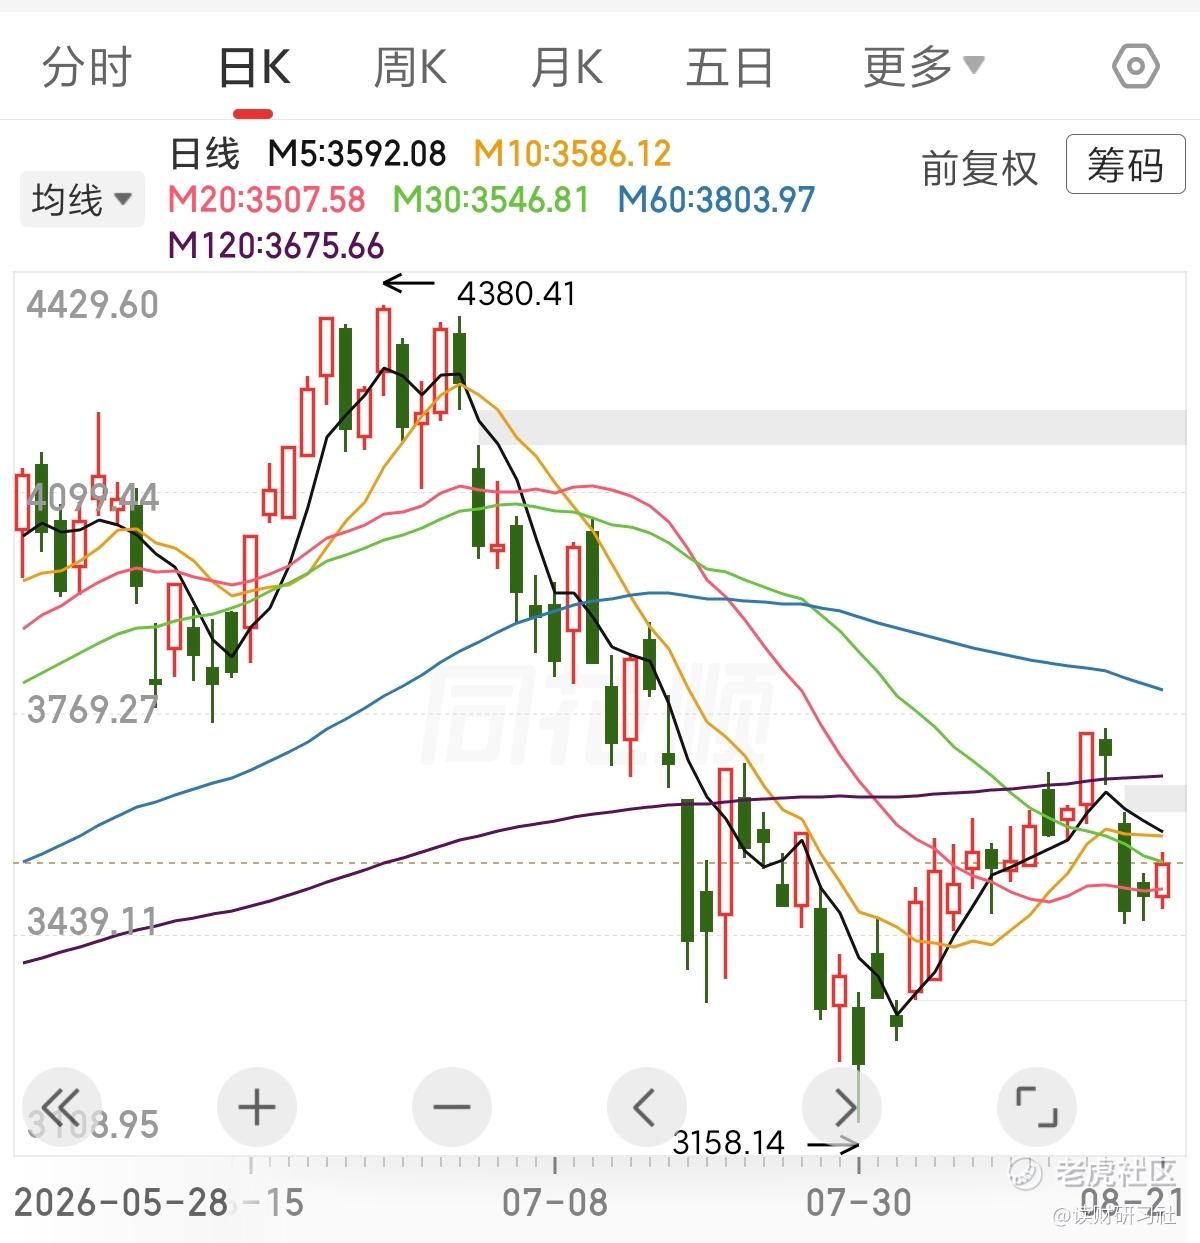Select the 07-30 low candlestick at 3158.14
Image resolution: width=1200 pixels, height=1243 pixels.
coord(859,1035)
